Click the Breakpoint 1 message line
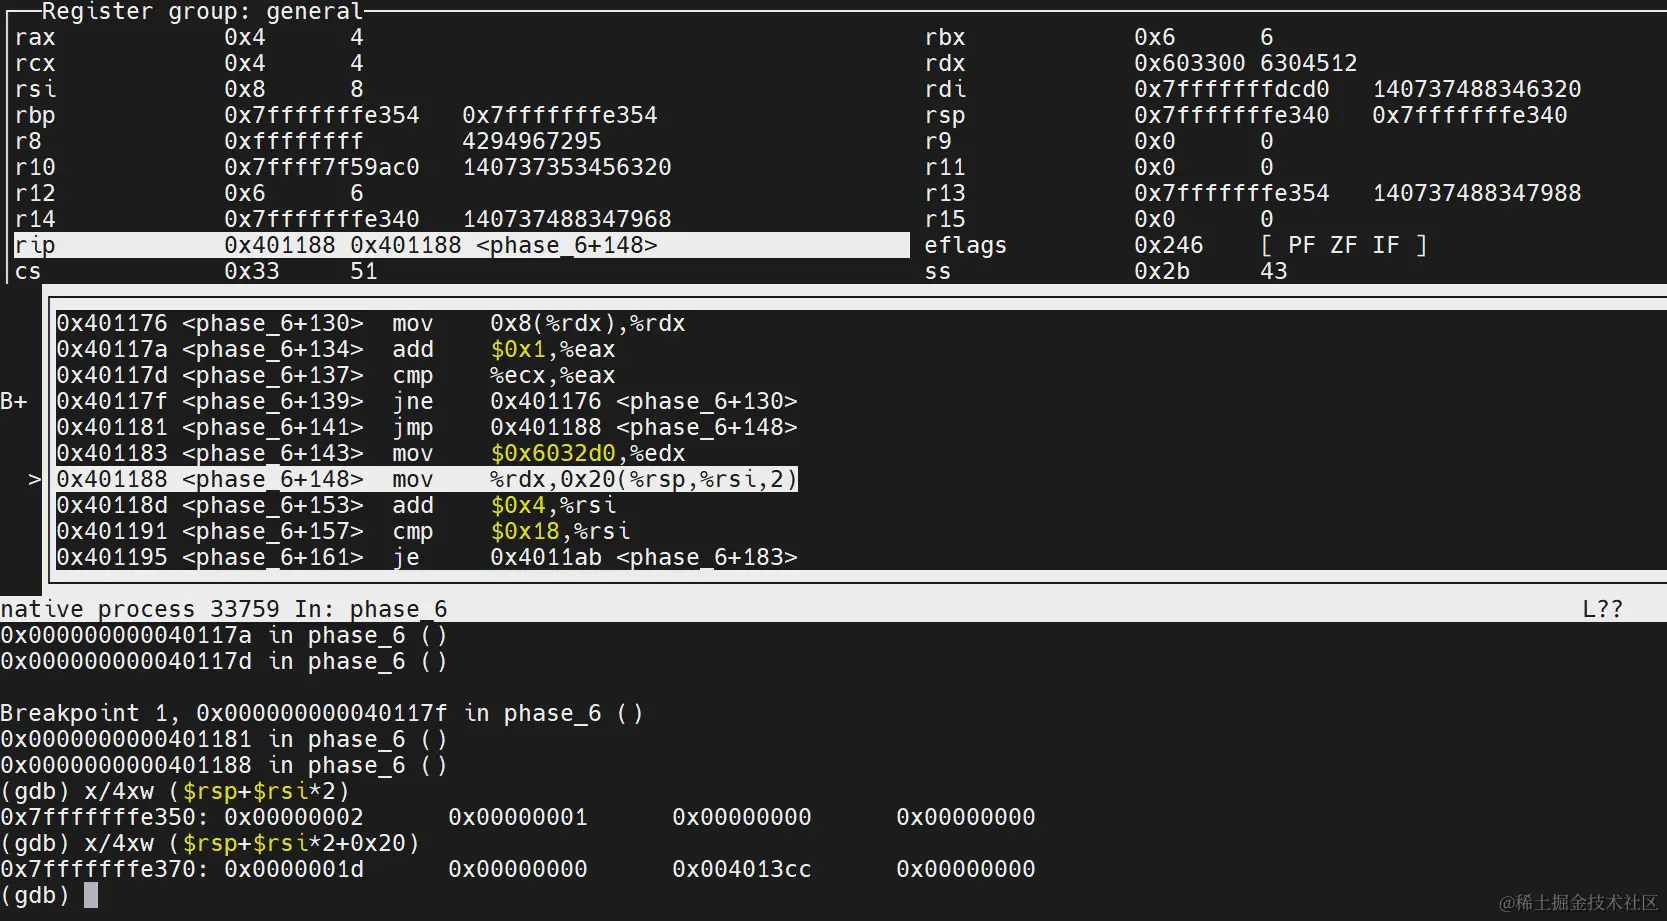The height and width of the screenshot is (921, 1667). 321,714
